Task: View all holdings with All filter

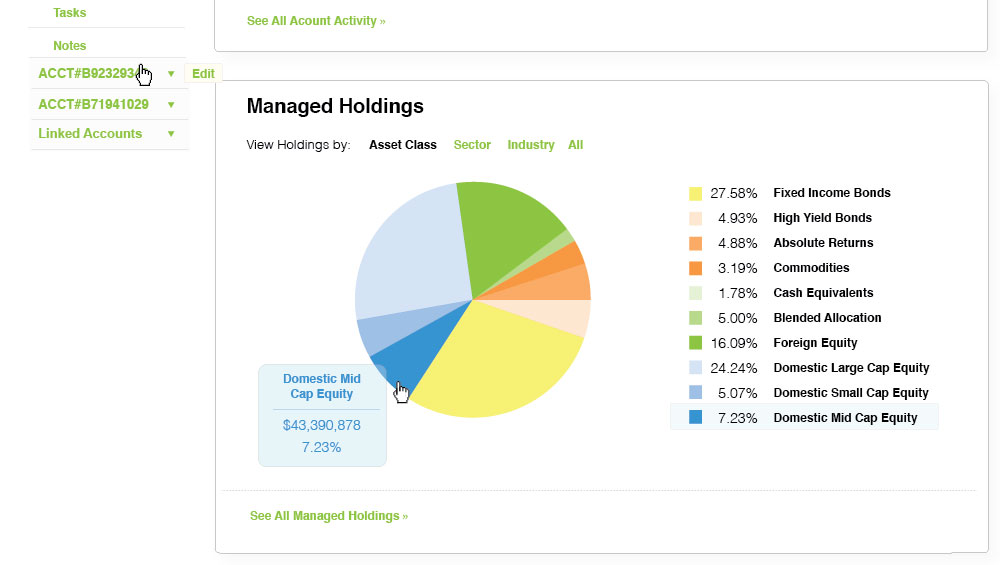Action: tap(575, 145)
